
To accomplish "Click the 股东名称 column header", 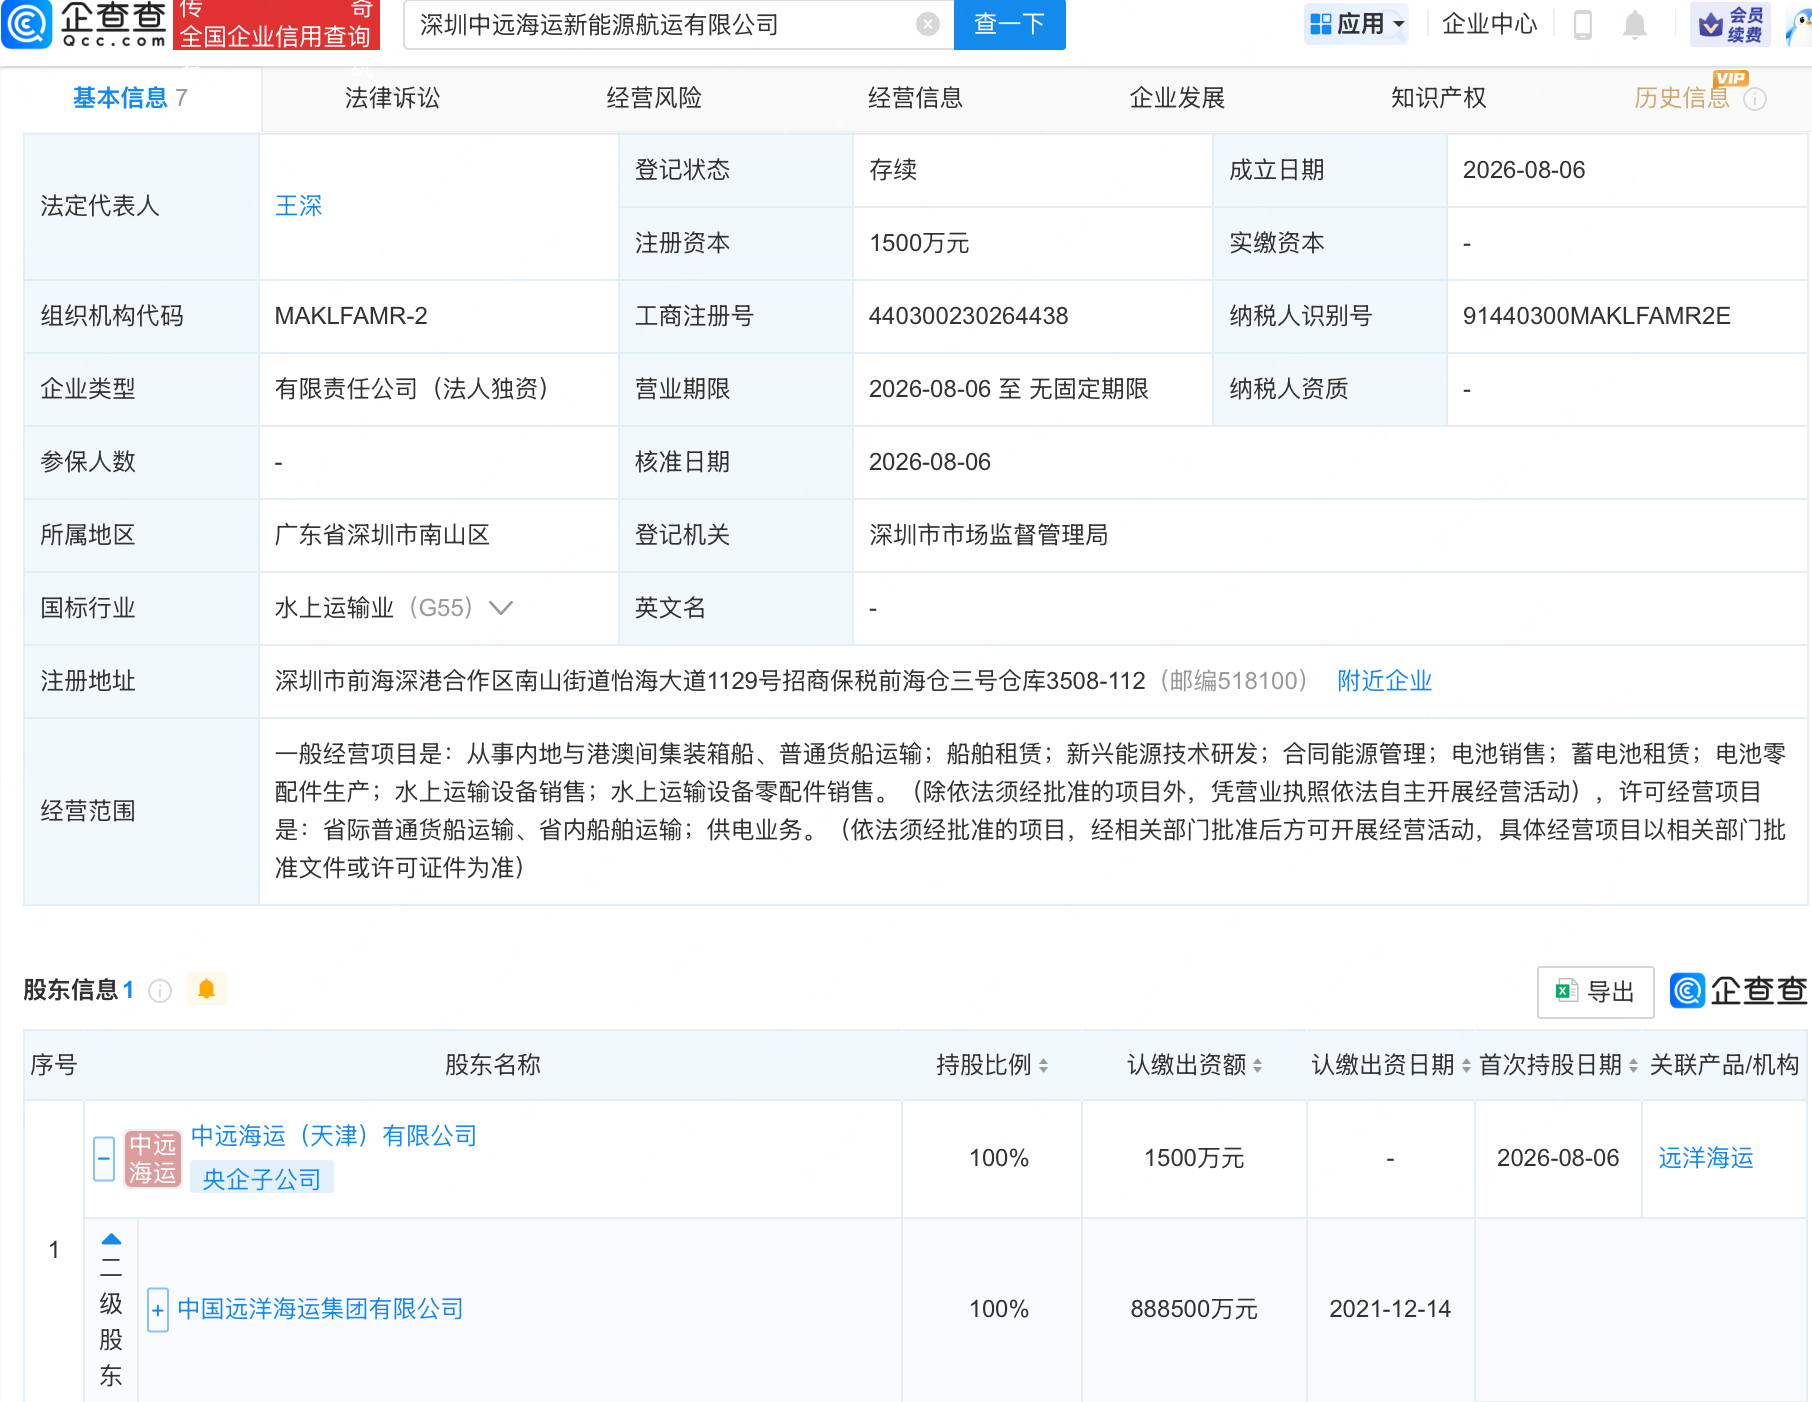I will click(493, 1065).
